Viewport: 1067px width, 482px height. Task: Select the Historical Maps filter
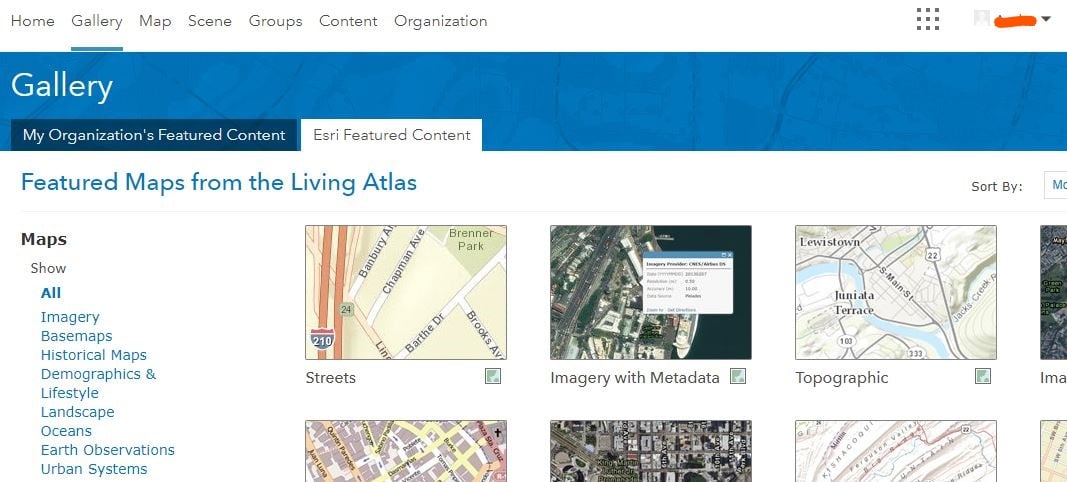pos(94,355)
